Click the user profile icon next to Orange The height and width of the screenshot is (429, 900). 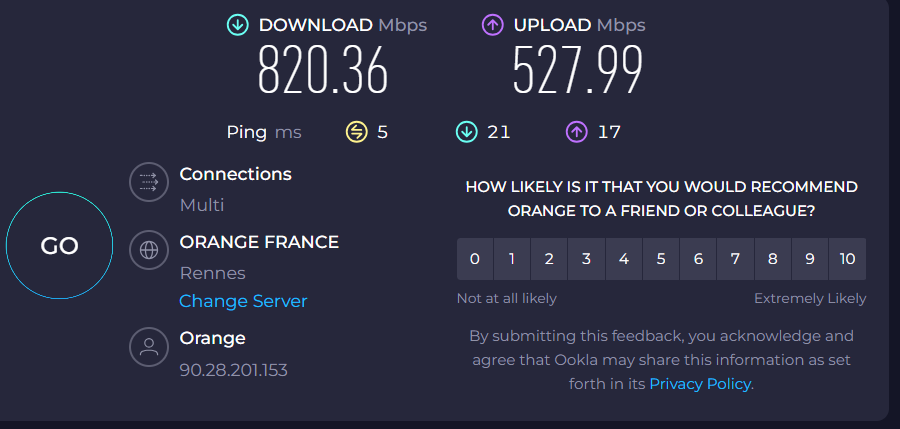pyautogui.click(x=149, y=346)
